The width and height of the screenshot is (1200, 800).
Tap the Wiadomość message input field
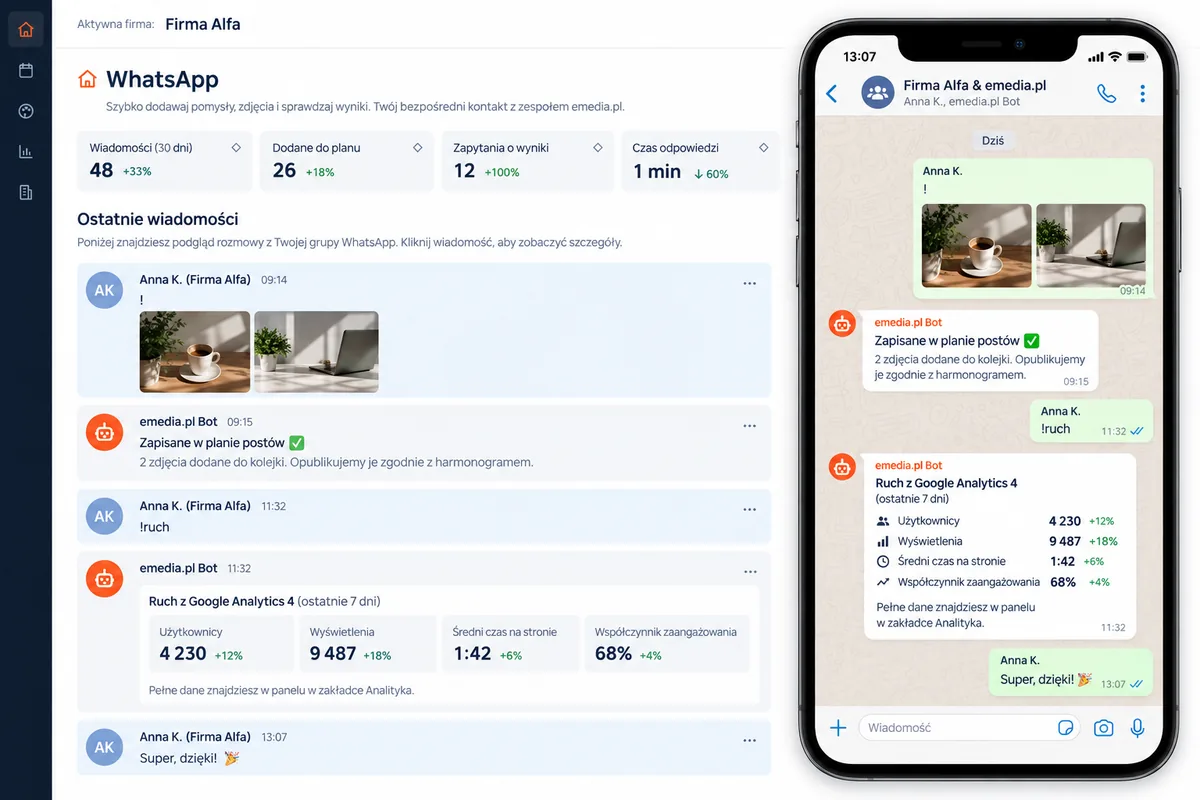[x=969, y=728]
